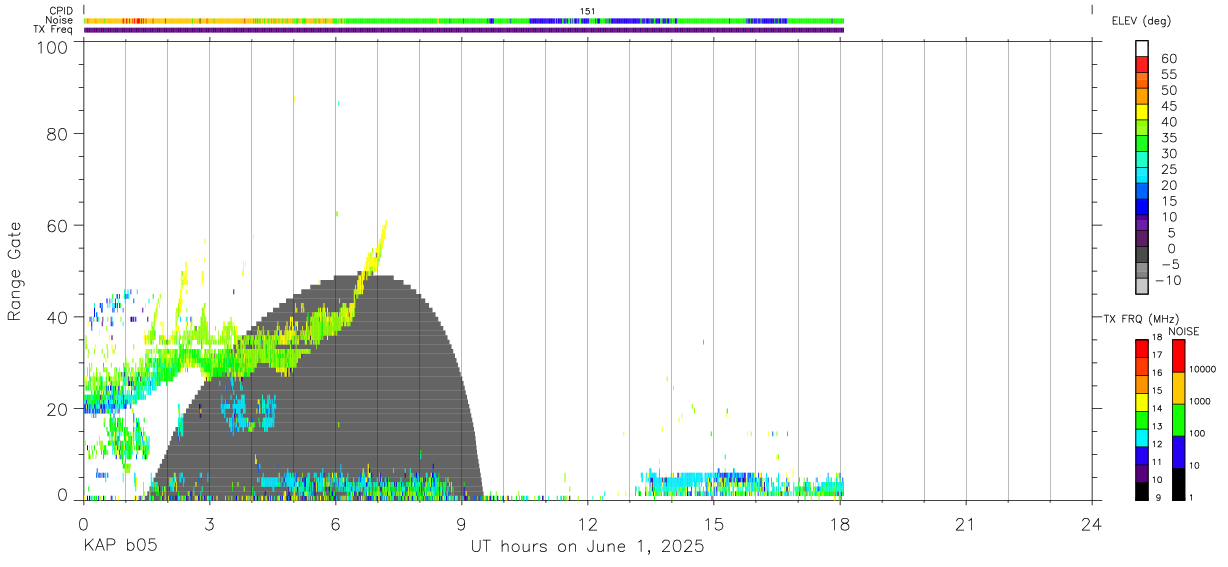Click the red top swatch of NOISE colorbar
Screen dimensions: 1228x567
point(1178,356)
